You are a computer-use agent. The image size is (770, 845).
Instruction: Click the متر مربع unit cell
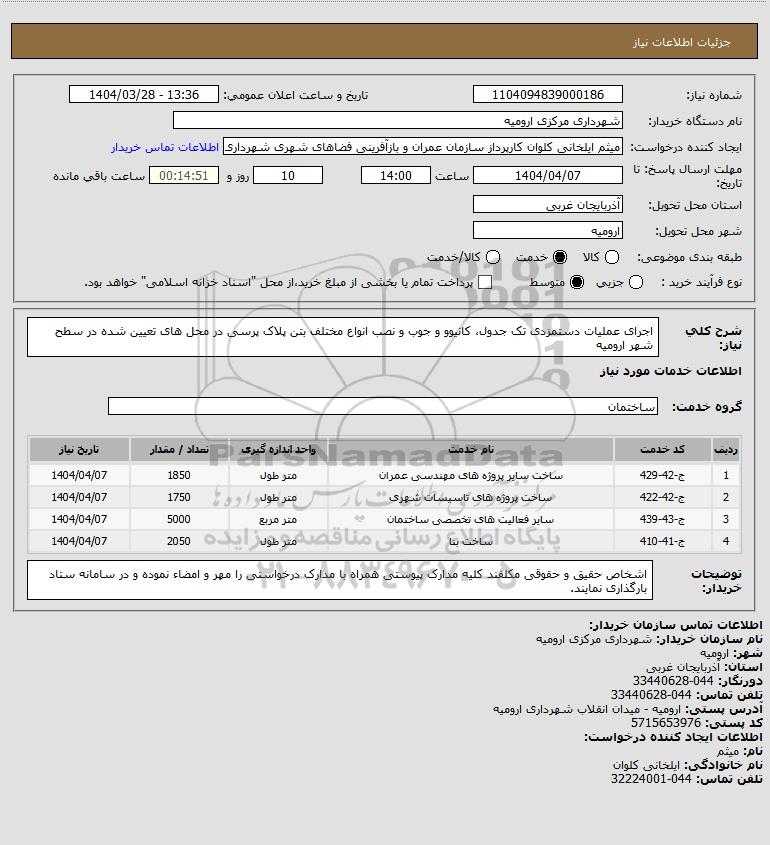tap(278, 520)
